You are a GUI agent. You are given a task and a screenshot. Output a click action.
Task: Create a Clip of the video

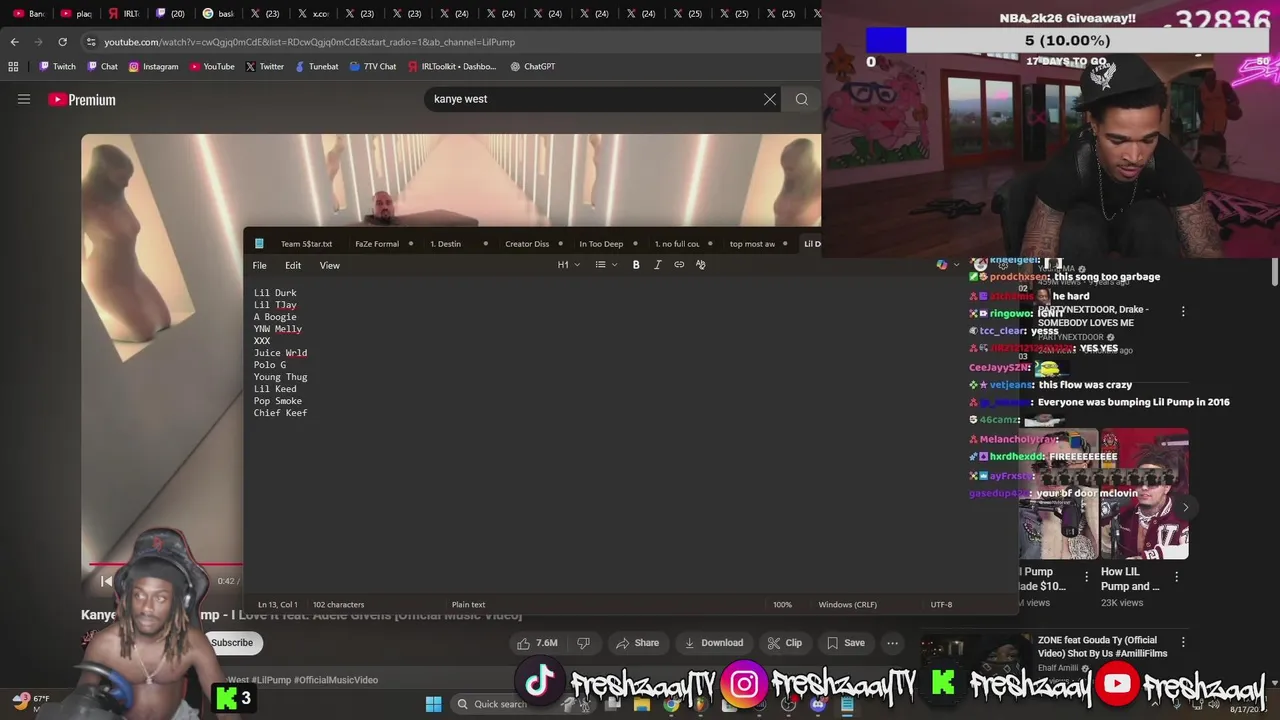click(784, 643)
